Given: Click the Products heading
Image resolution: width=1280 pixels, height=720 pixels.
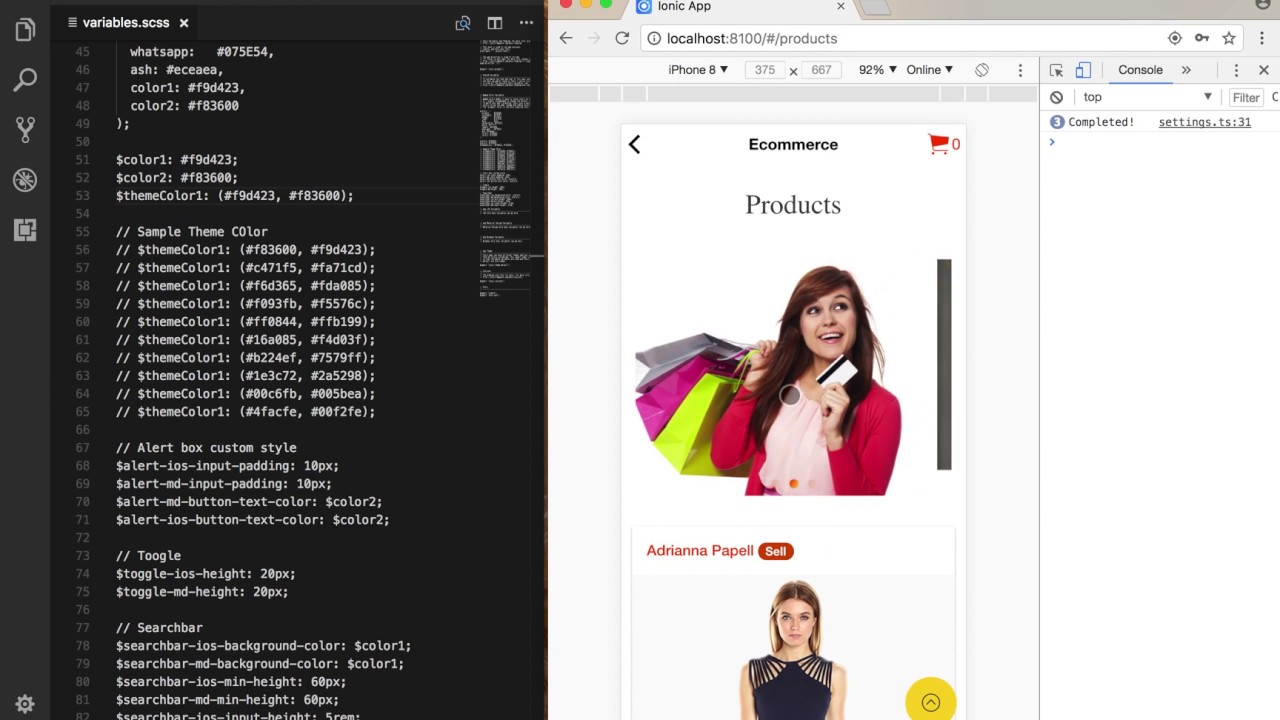Looking at the screenshot, I should (x=793, y=205).
